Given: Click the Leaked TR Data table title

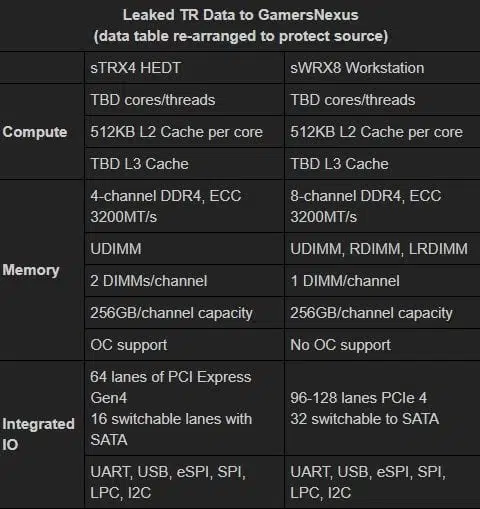Looking at the screenshot, I should tap(241, 15).
